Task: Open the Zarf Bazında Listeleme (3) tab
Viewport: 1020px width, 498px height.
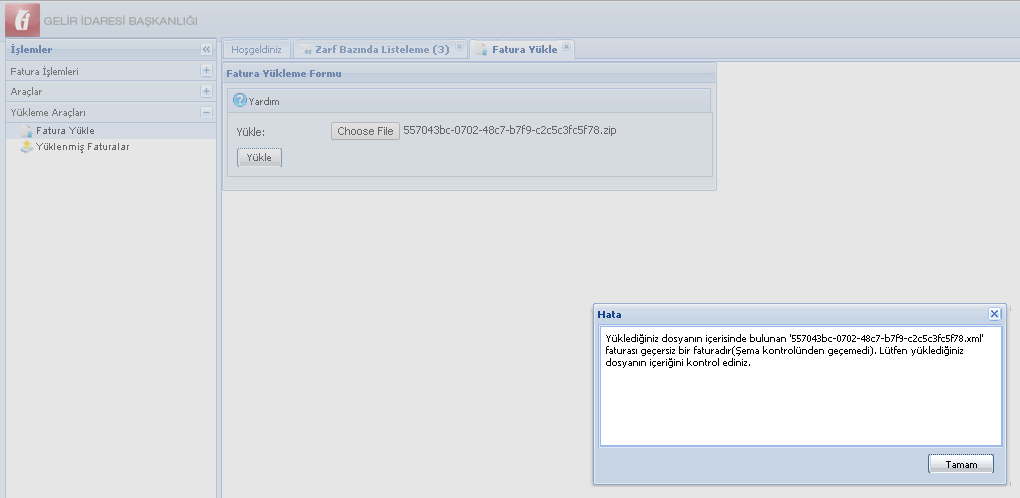Action: (x=376, y=49)
